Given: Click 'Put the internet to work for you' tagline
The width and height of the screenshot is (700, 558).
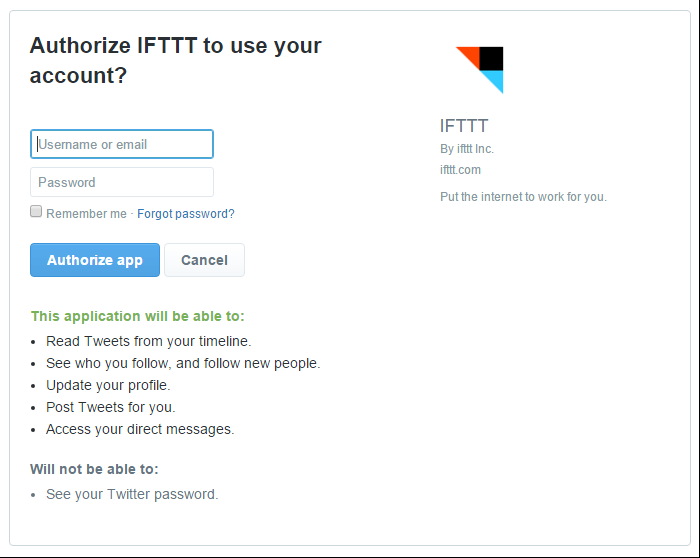Looking at the screenshot, I should (x=523, y=197).
